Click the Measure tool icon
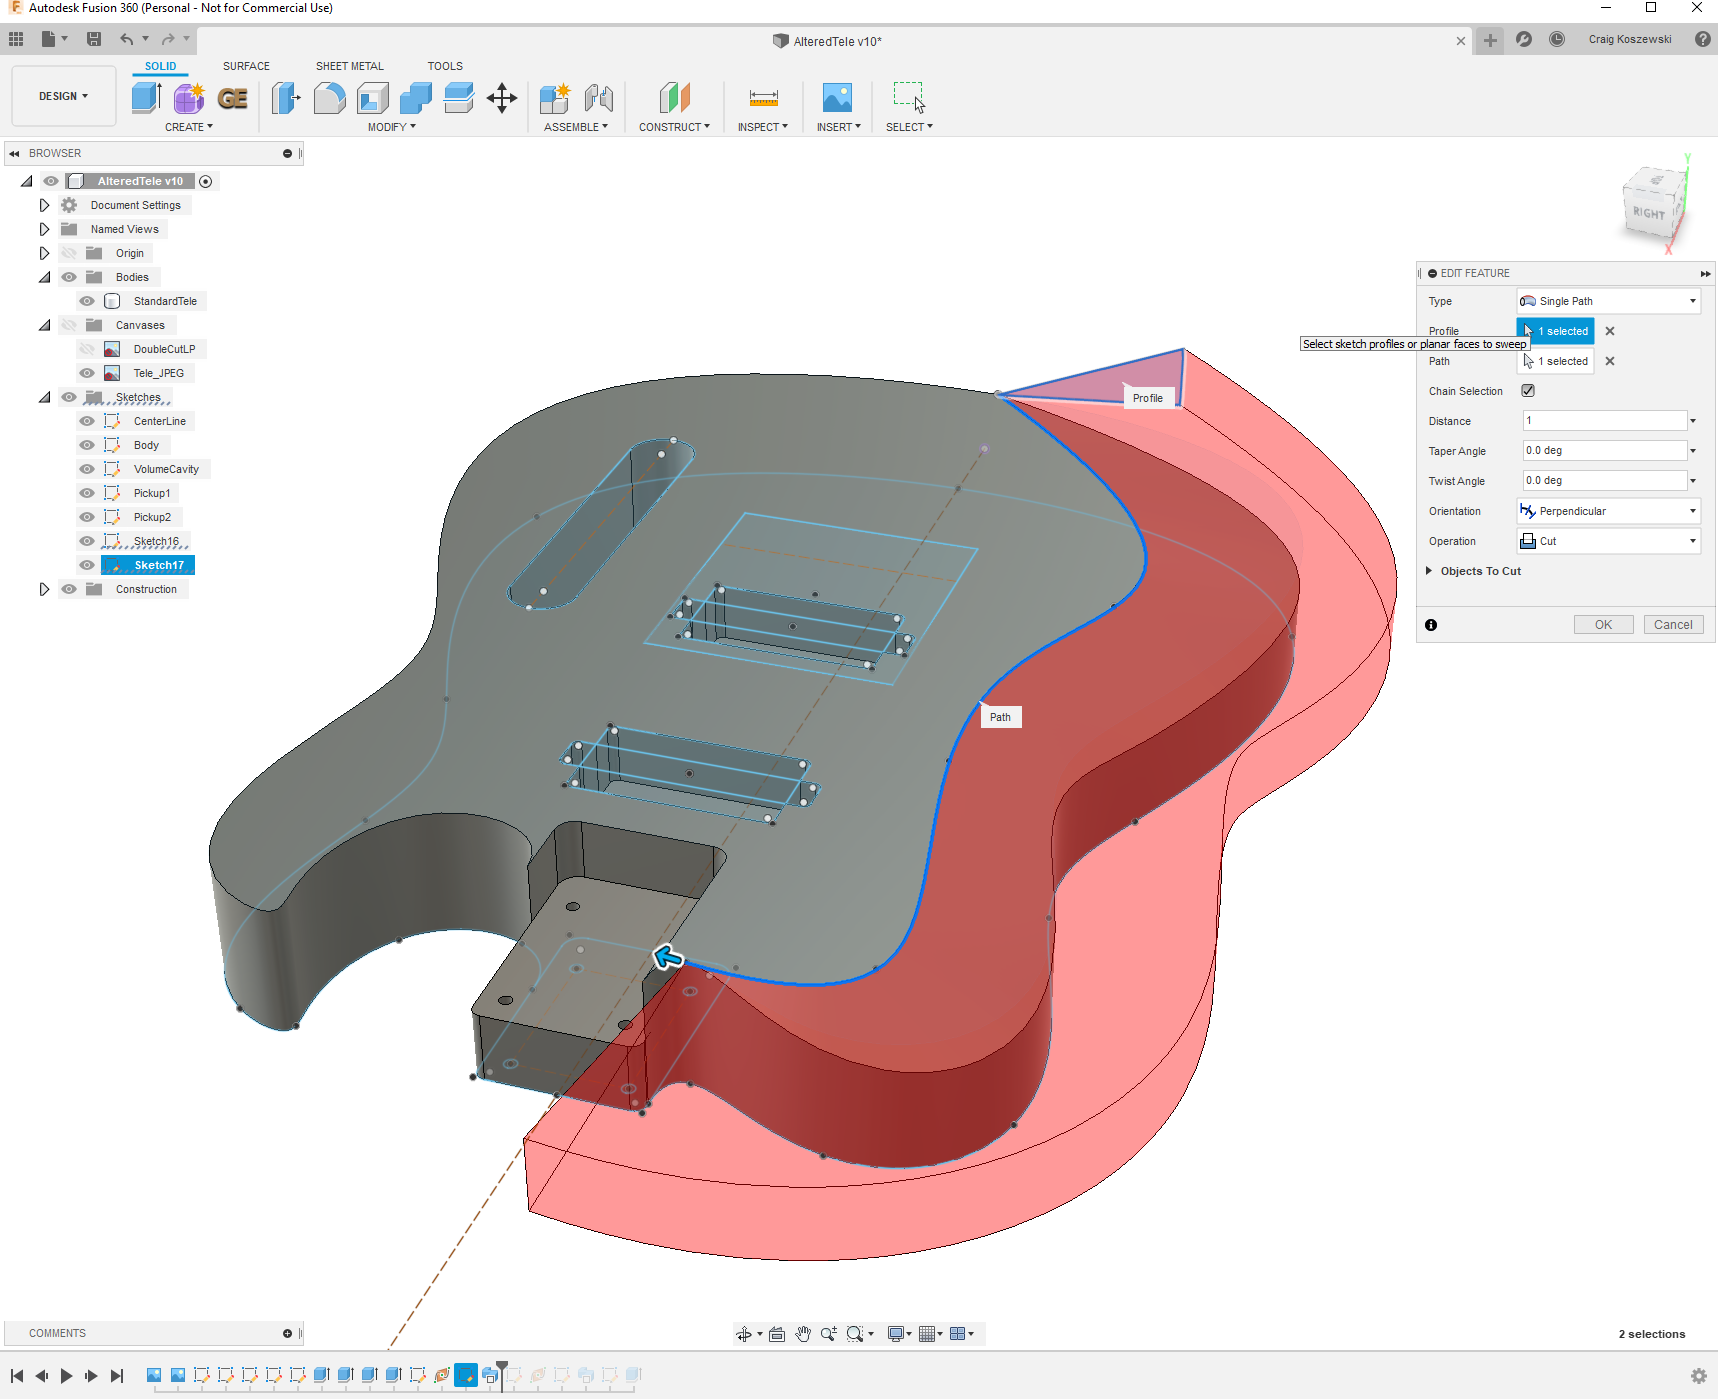The height and width of the screenshot is (1399, 1718). (763, 98)
